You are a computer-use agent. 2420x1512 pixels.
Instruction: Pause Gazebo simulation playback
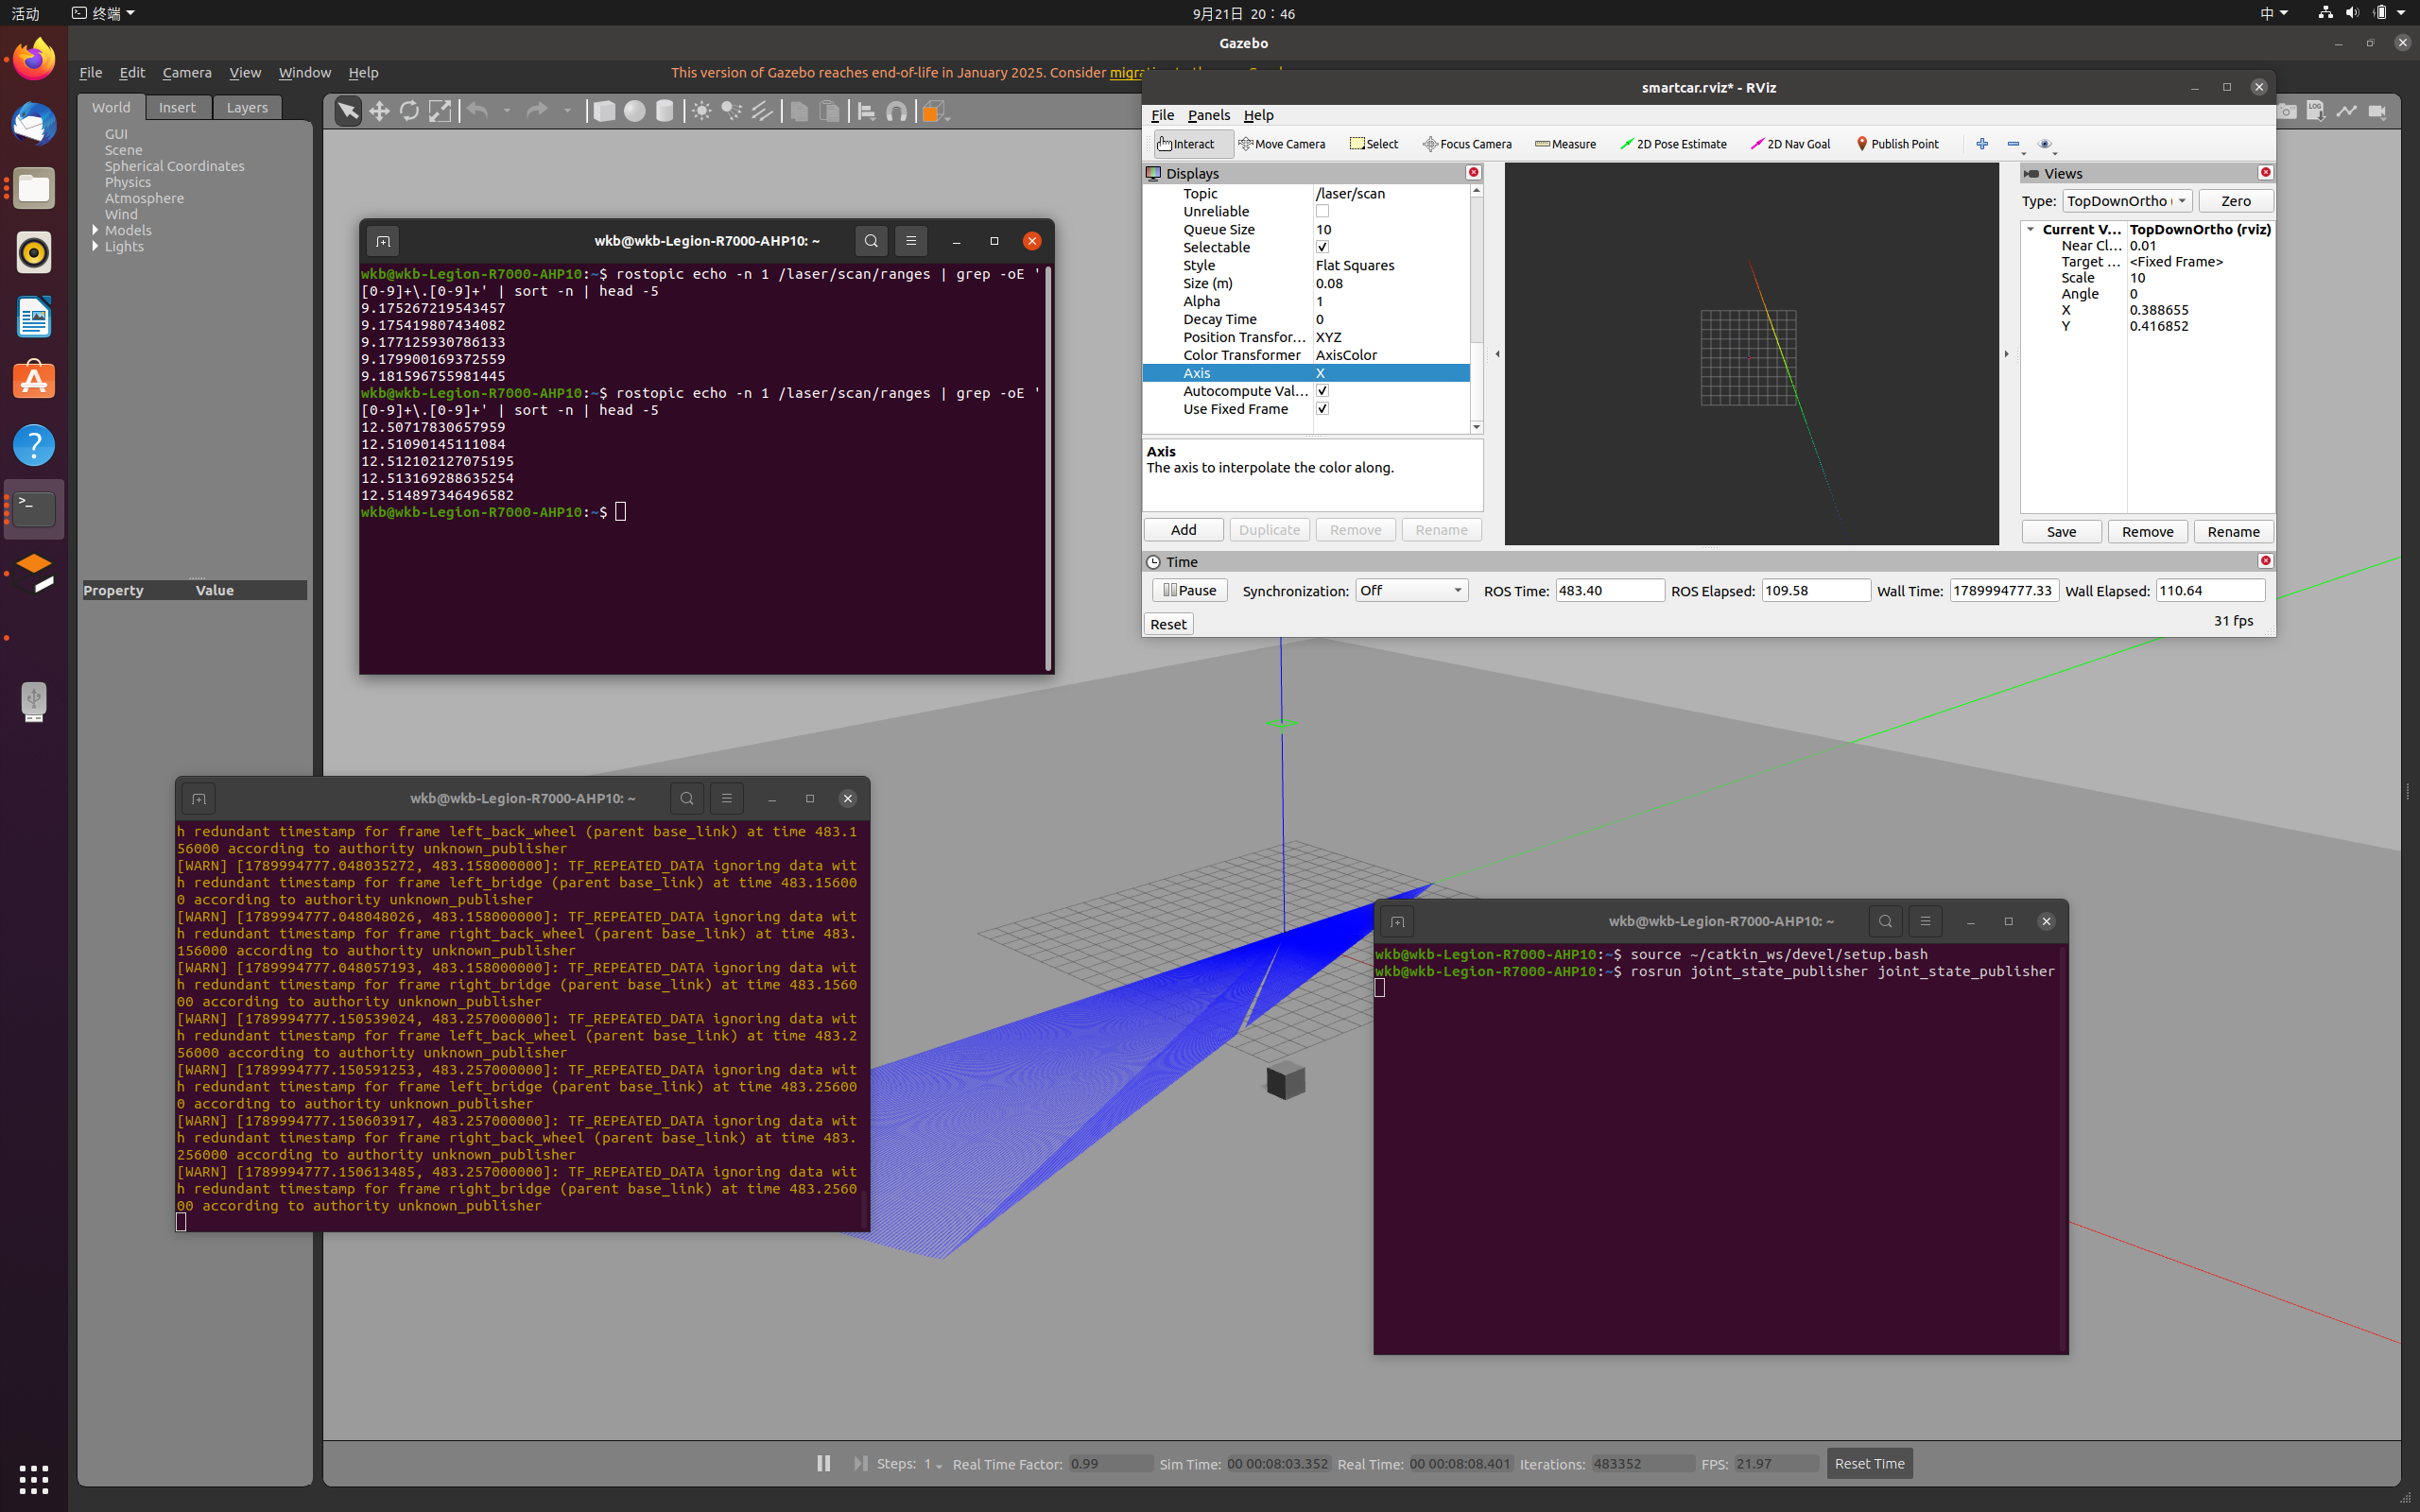[823, 1463]
